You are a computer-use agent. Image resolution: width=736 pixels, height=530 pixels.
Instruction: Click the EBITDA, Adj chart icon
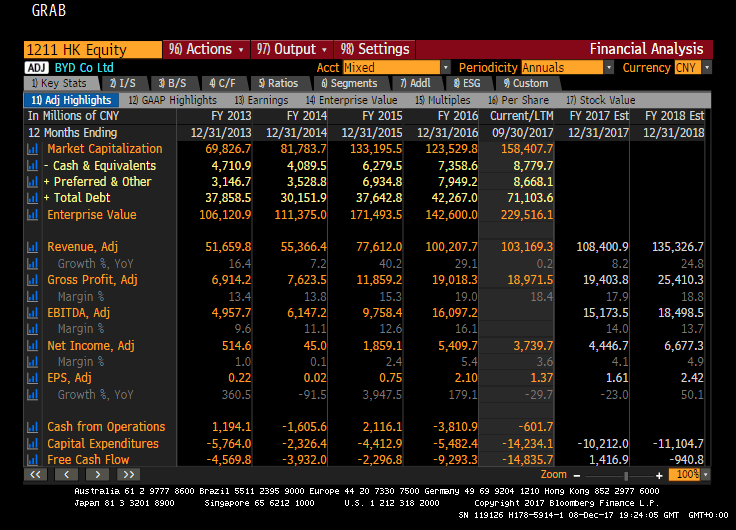(33, 313)
